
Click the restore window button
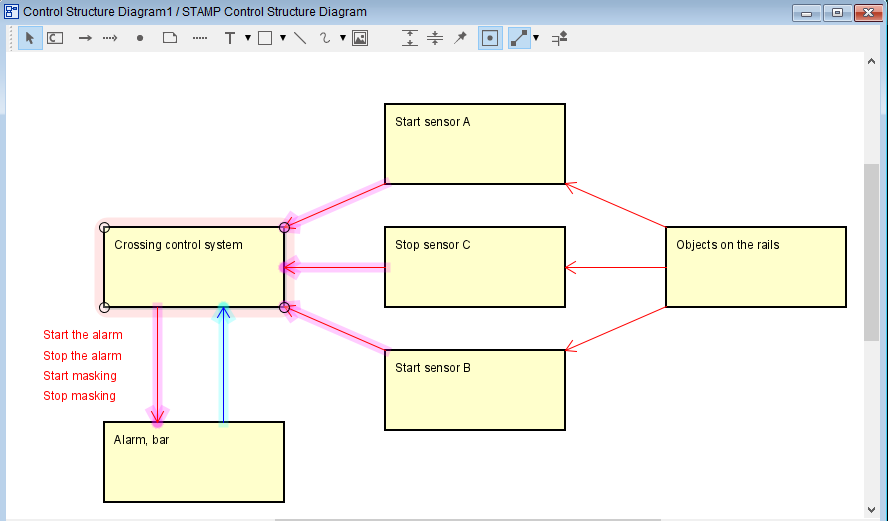click(x=837, y=12)
